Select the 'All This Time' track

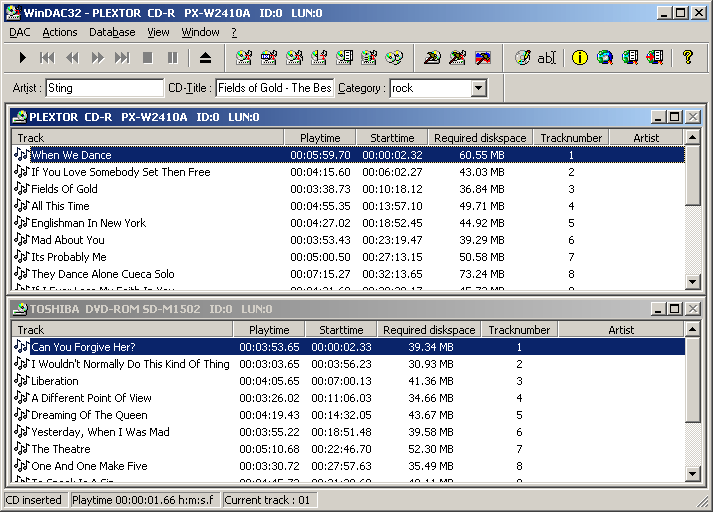pos(348,206)
